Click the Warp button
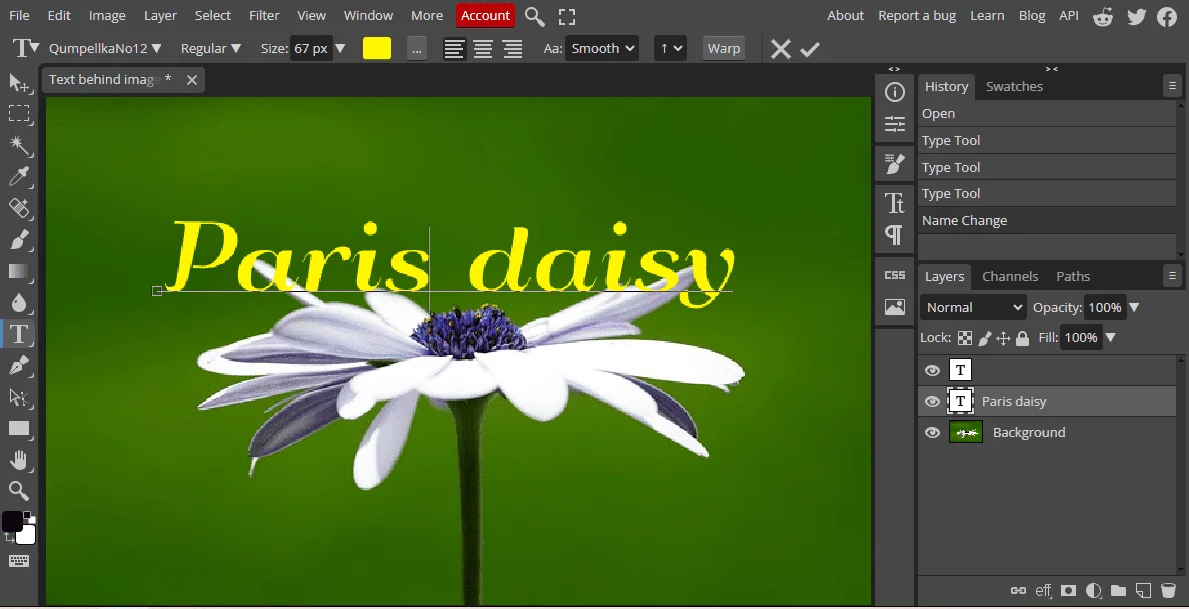 724,49
